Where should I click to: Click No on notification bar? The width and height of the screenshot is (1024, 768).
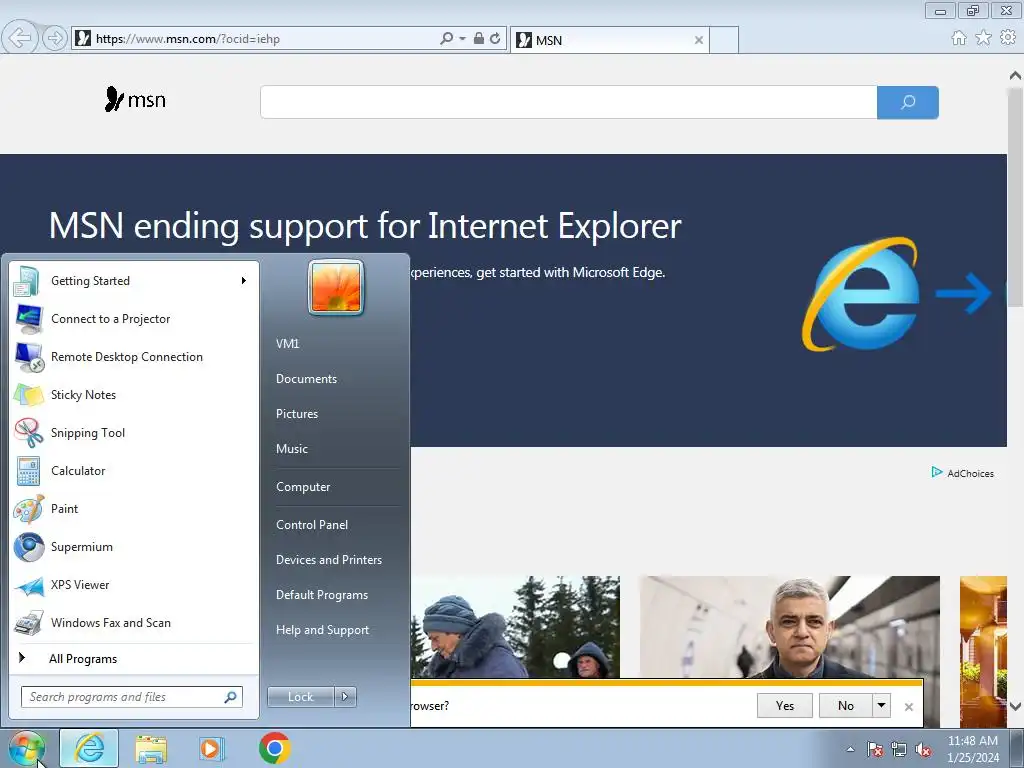846,705
